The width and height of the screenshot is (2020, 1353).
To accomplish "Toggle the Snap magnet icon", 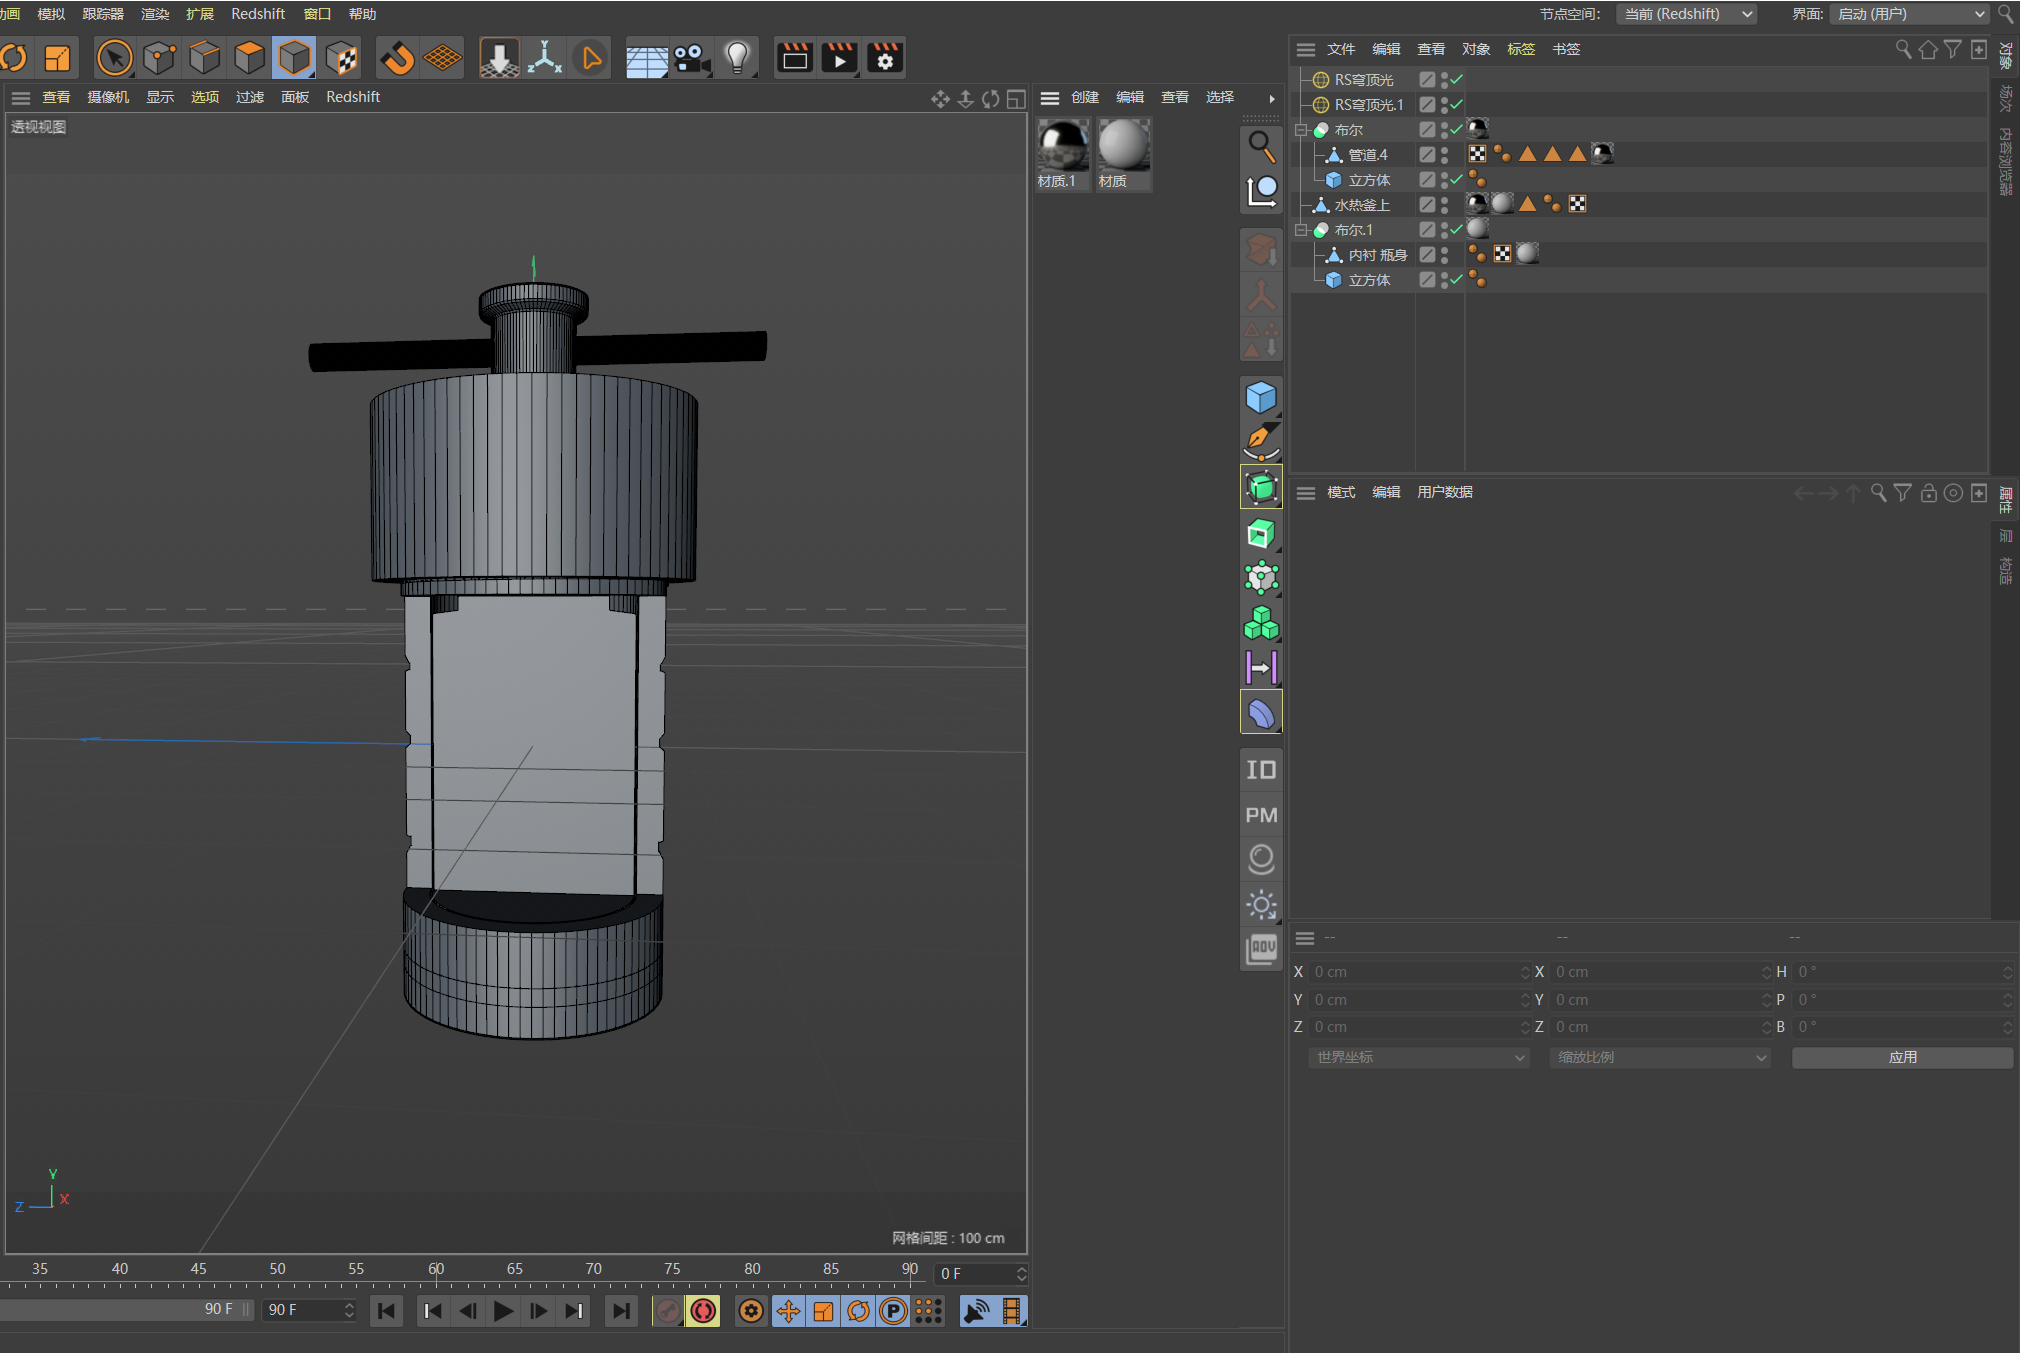I will [x=397, y=58].
